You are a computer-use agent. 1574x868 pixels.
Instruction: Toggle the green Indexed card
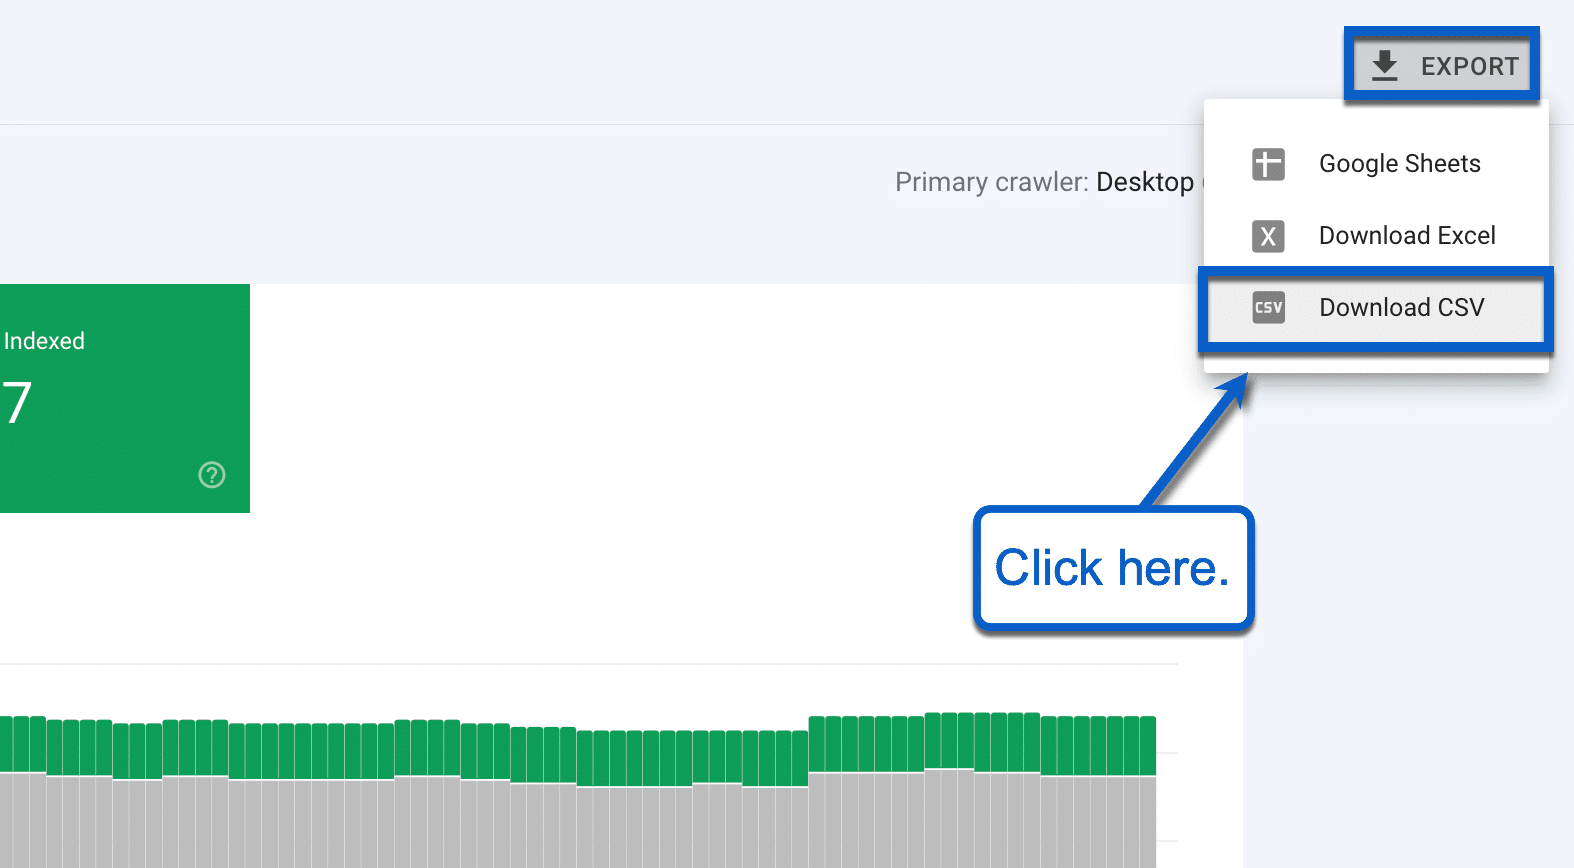(x=124, y=398)
